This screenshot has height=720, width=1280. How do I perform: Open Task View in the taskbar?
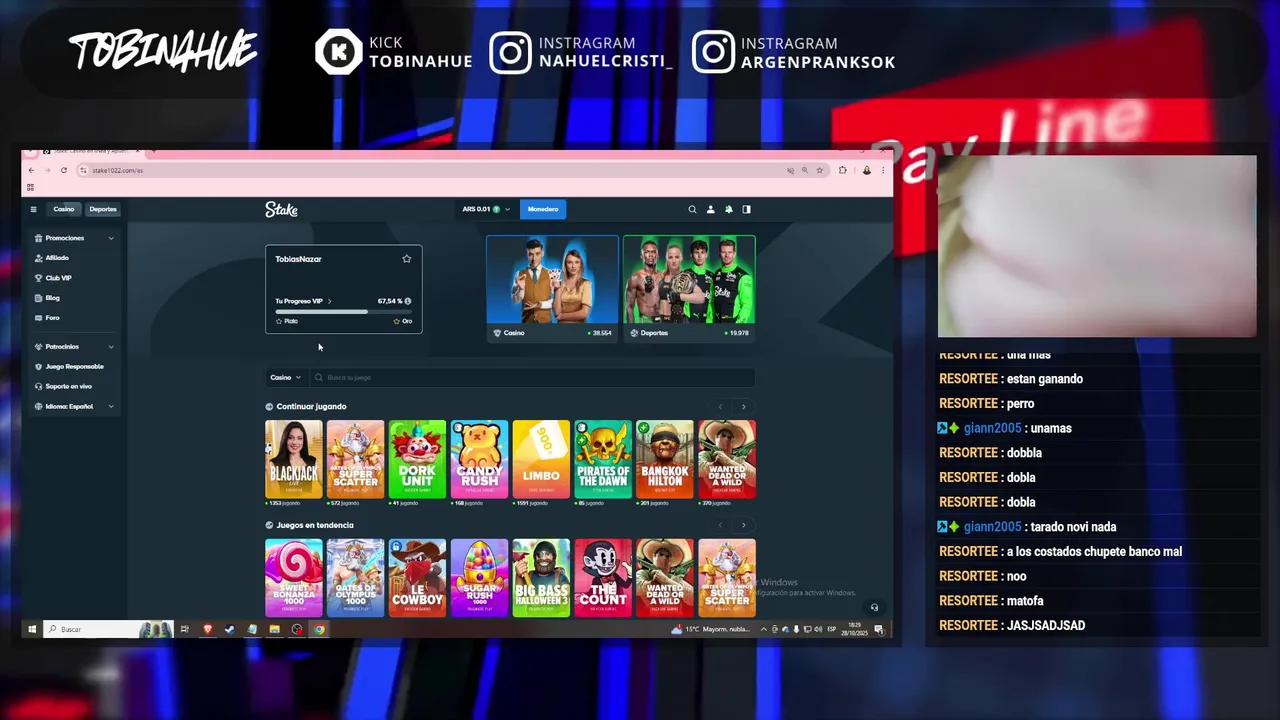(x=184, y=629)
